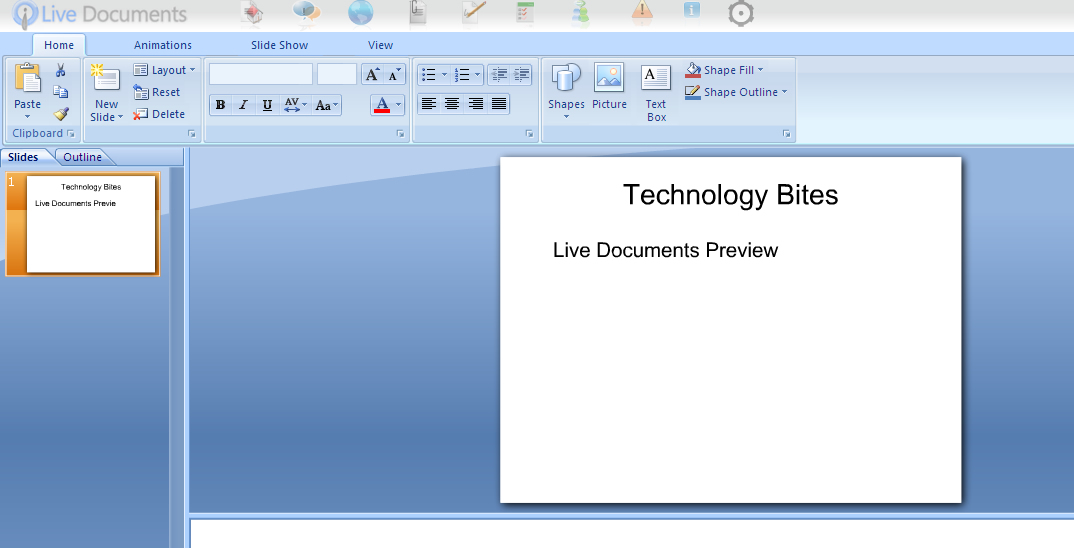Open Change Case Aa dropdown

coord(327,105)
